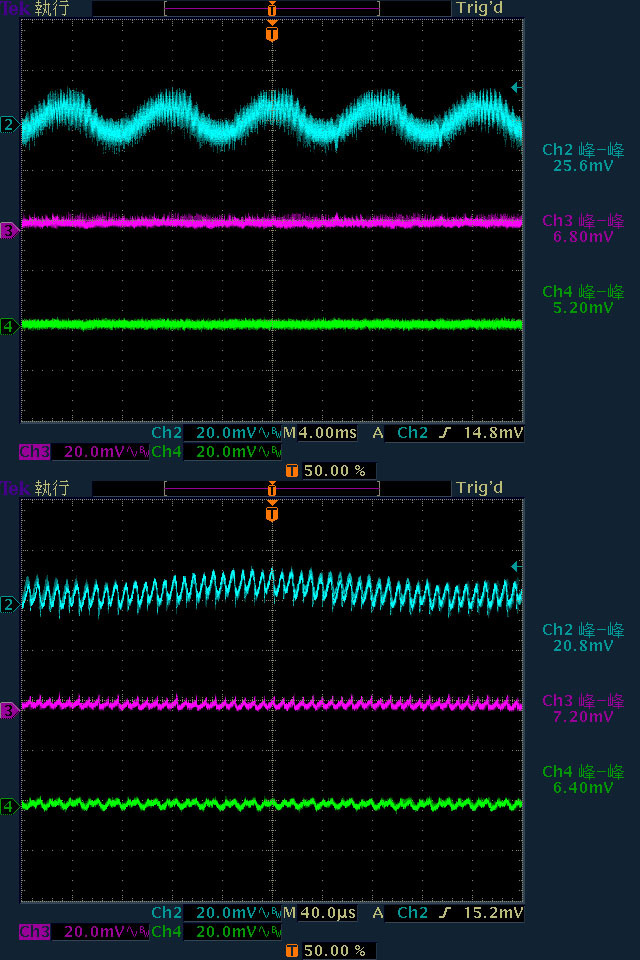Click channel 2 ground marker in 4.00ms capture
The image size is (640, 960).
click(x=9, y=125)
